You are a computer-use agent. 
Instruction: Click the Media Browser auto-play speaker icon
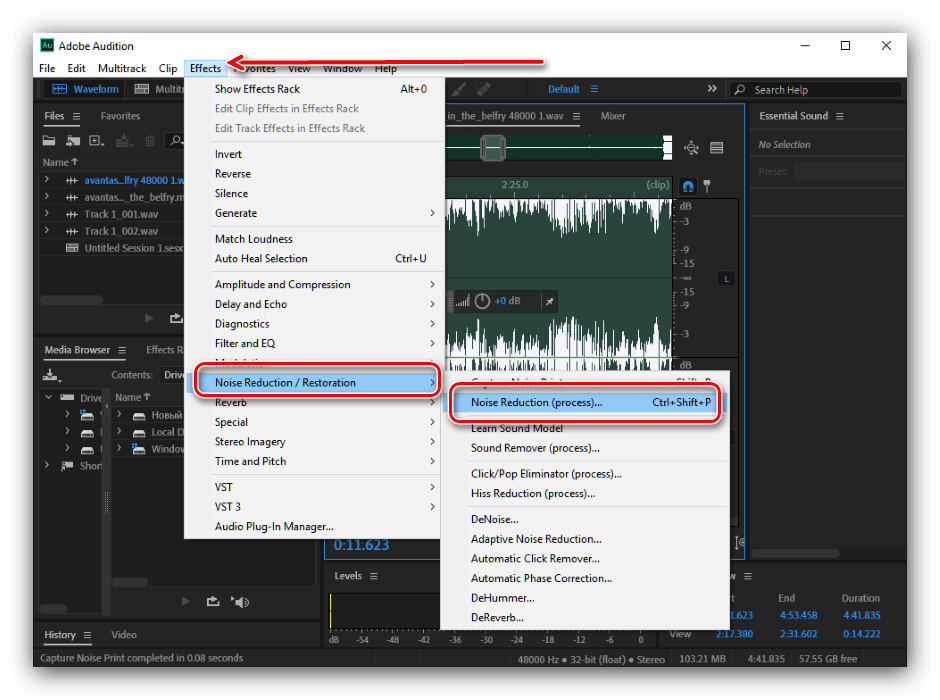pos(240,601)
